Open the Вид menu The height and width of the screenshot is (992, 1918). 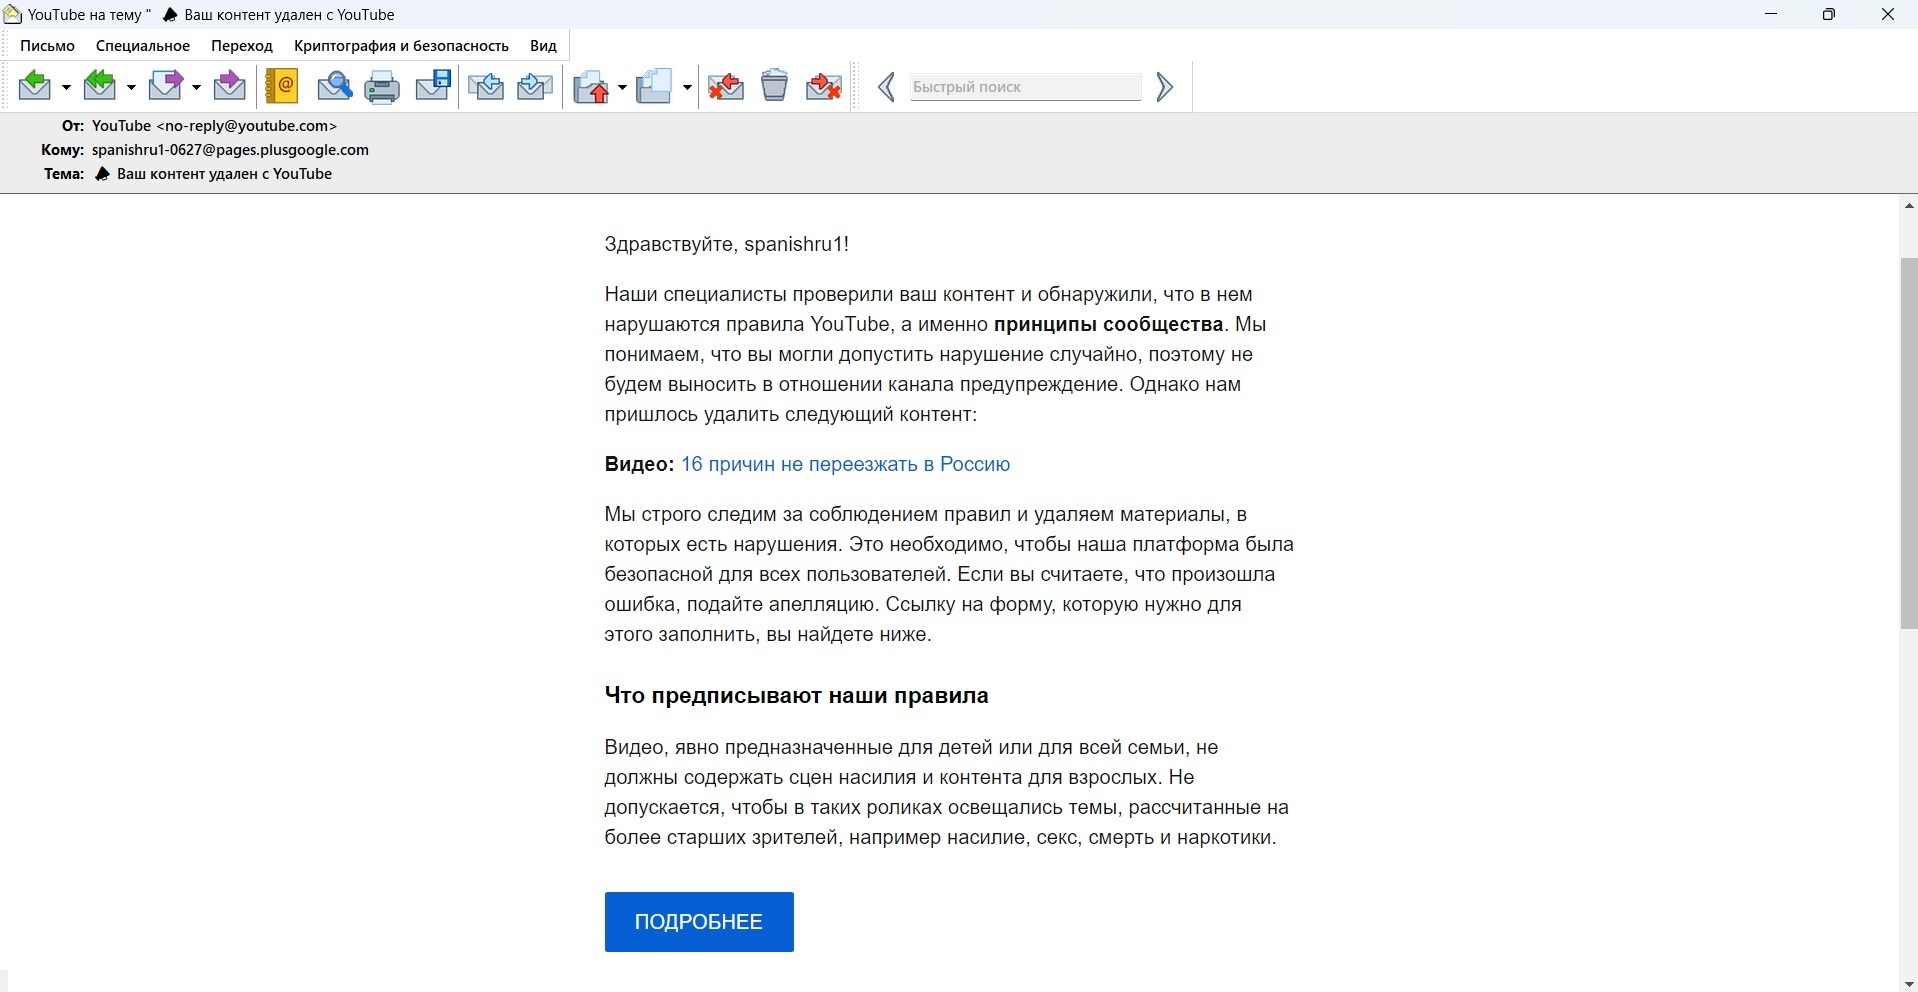543,46
